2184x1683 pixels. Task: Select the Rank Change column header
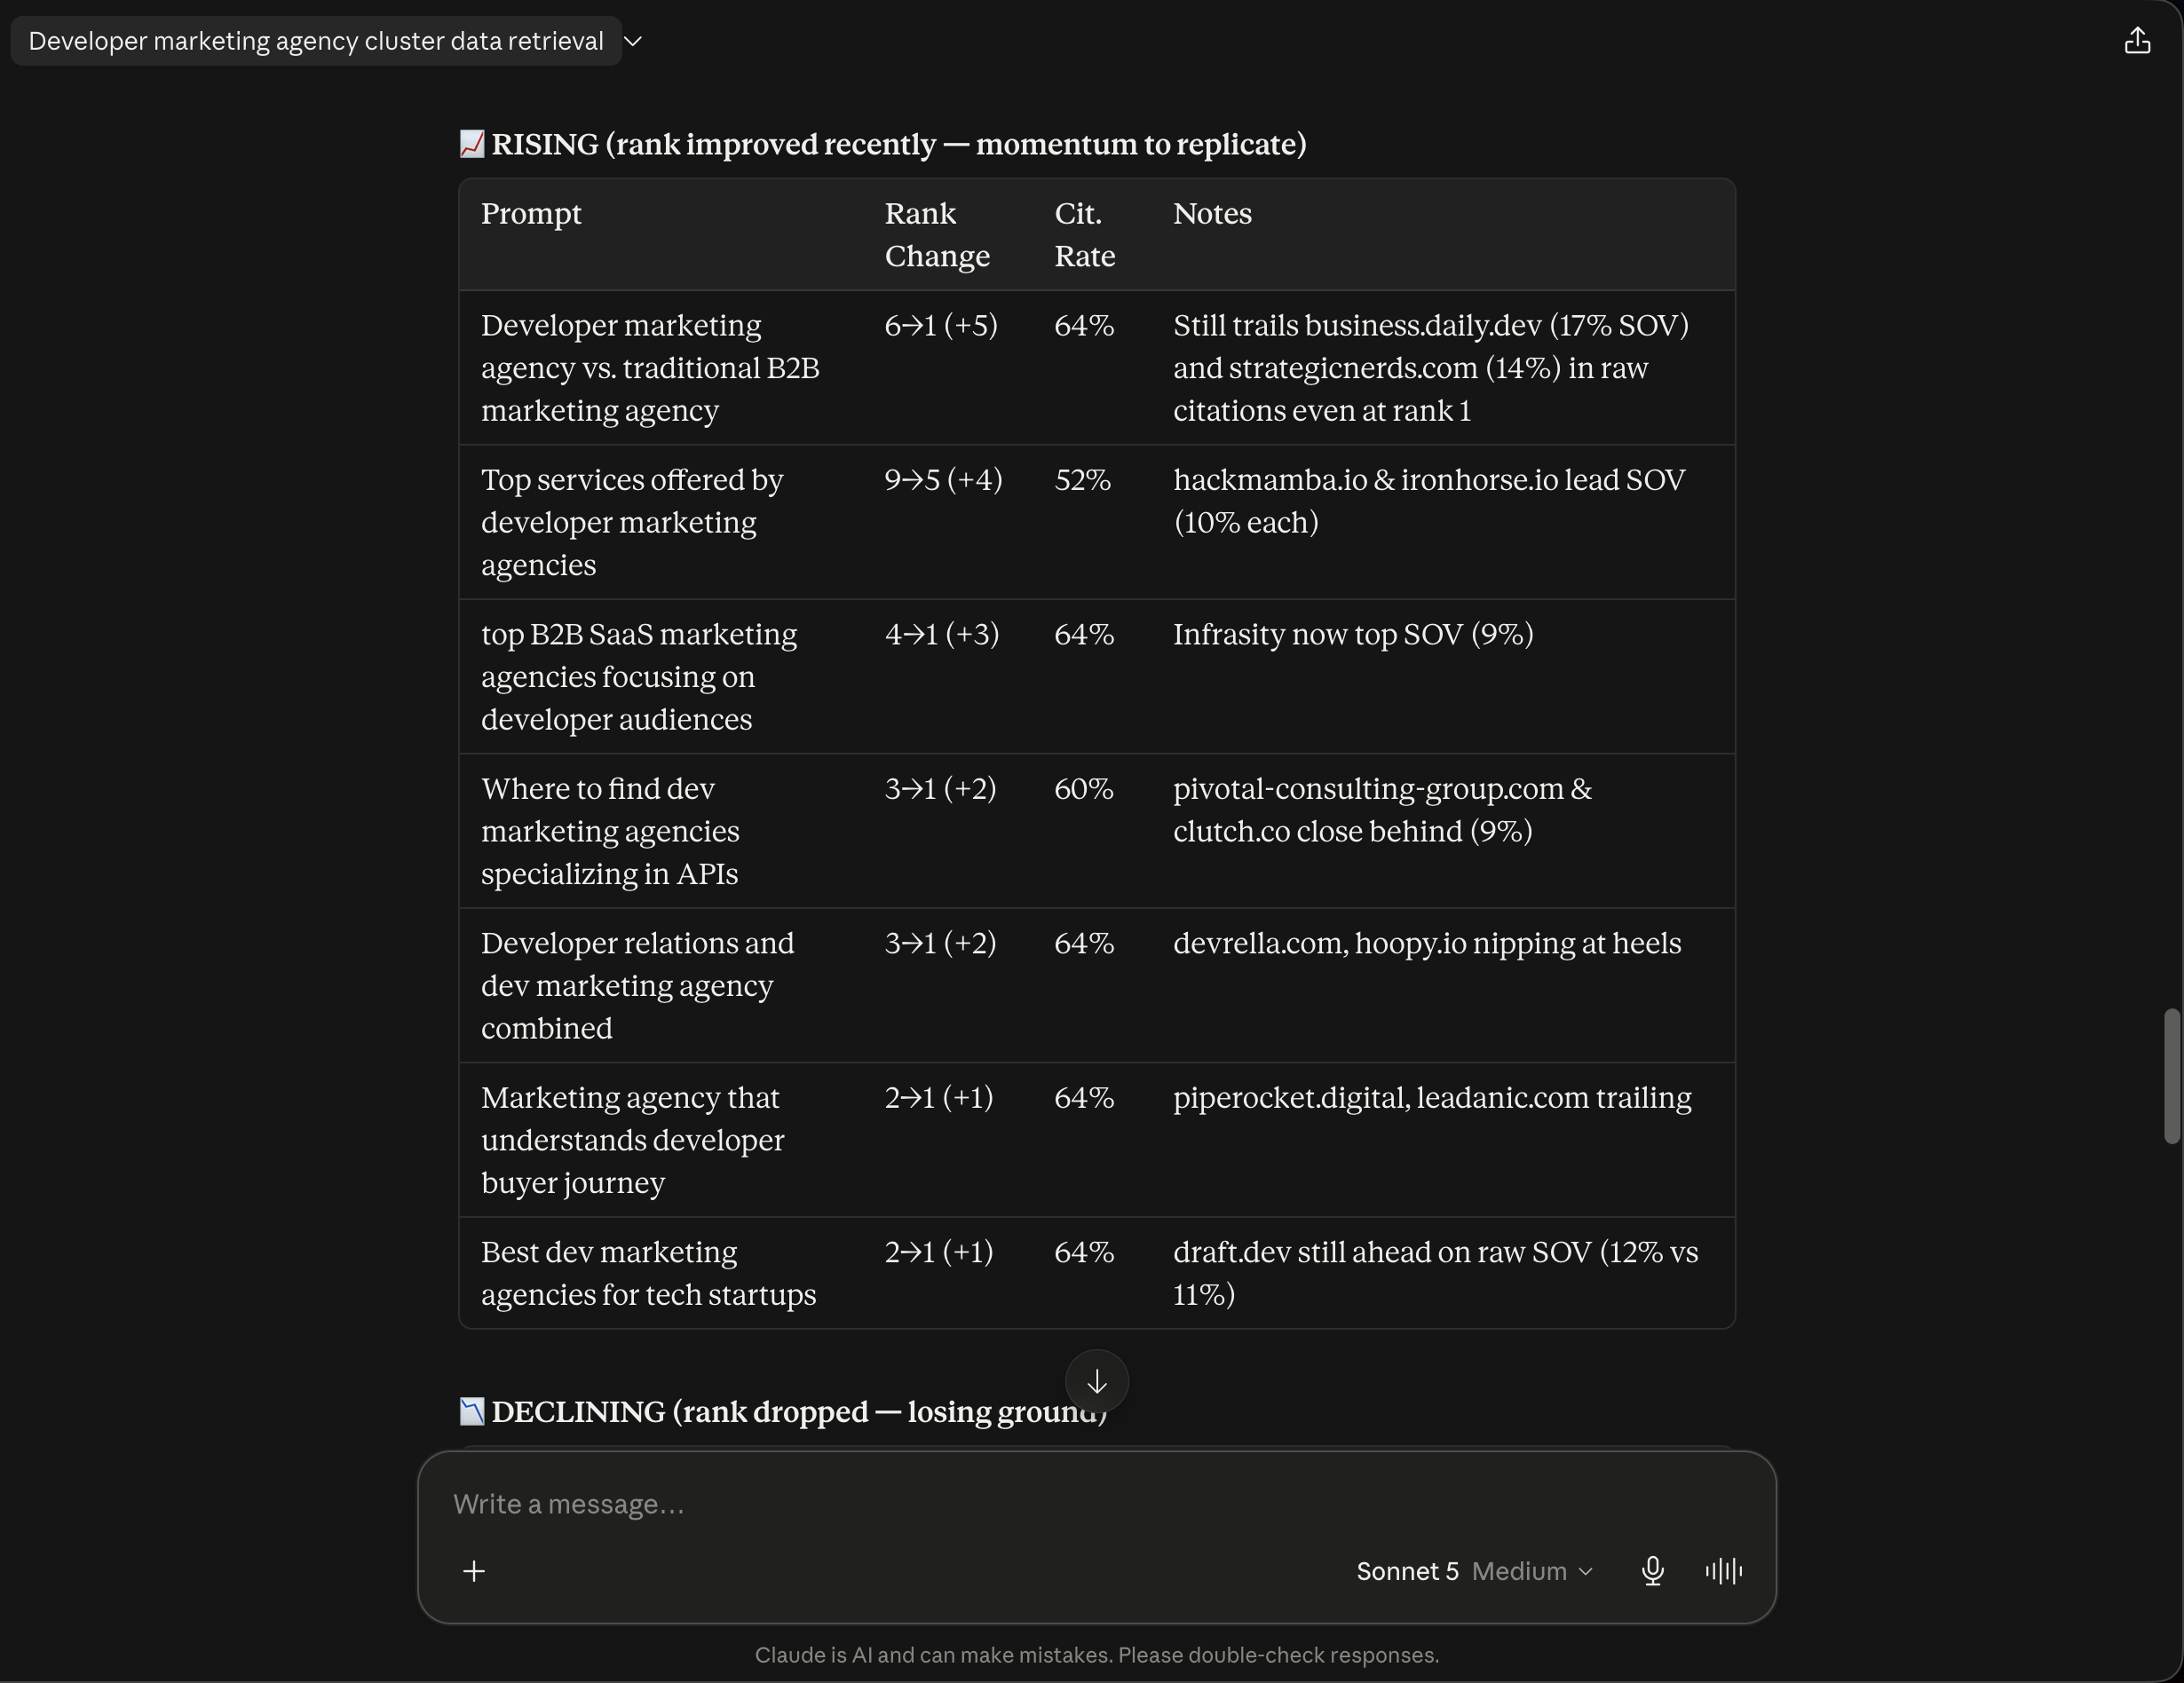point(937,235)
